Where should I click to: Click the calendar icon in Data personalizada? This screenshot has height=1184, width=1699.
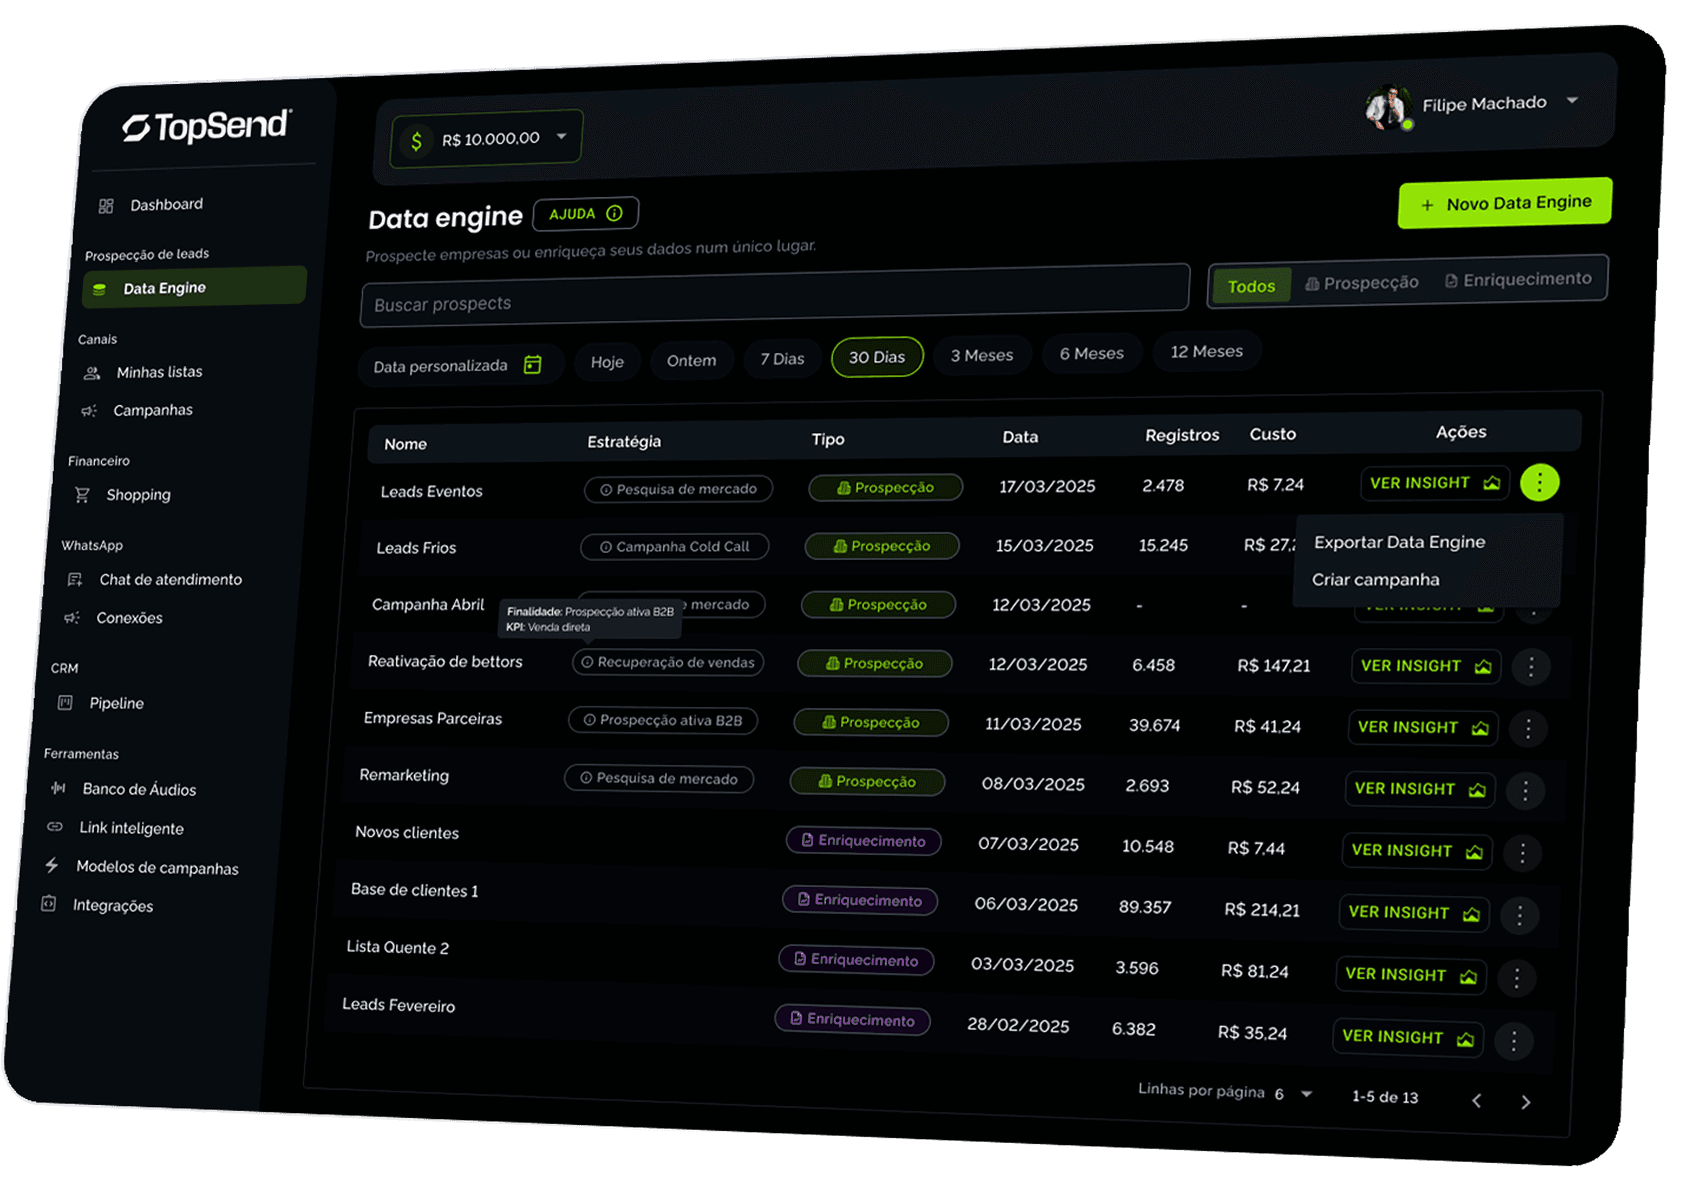tap(533, 364)
